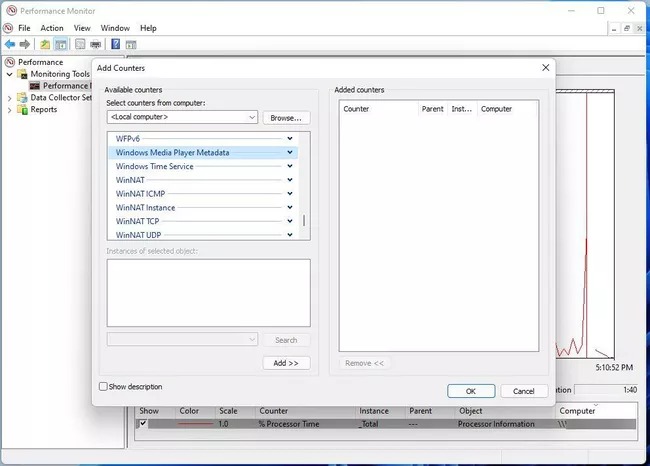650x466 pixels.
Task: Select the Performance Monitor graph icon in tree
Action: coord(35,86)
